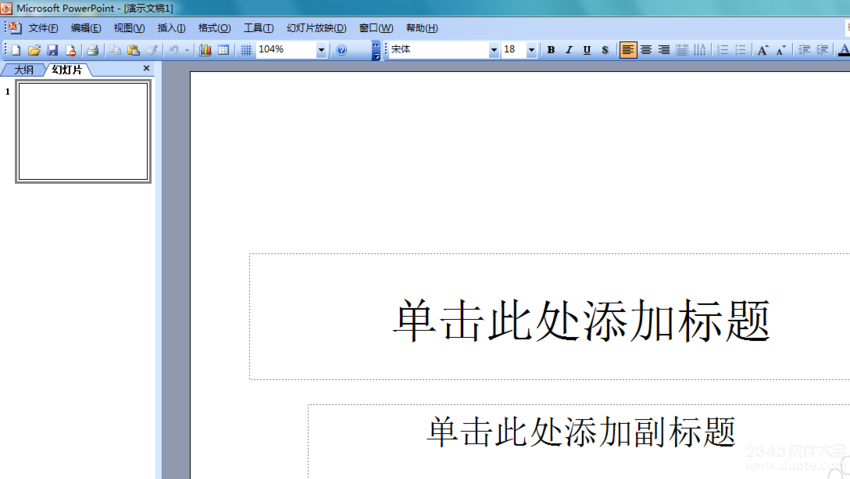Decrease the indent level
Screen dimensions: 850x479
(x=804, y=50)
